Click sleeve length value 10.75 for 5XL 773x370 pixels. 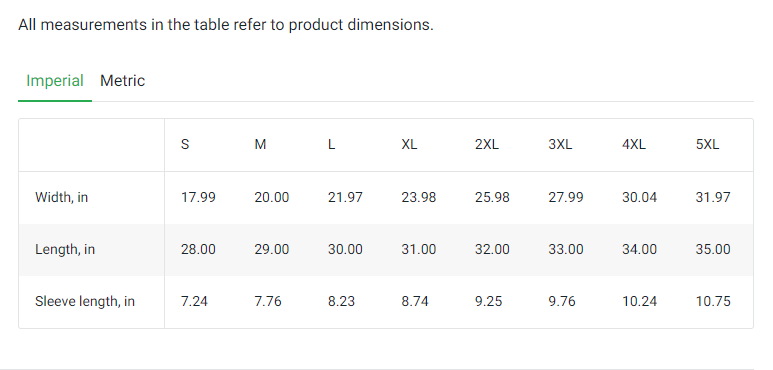tap(713, 302)
